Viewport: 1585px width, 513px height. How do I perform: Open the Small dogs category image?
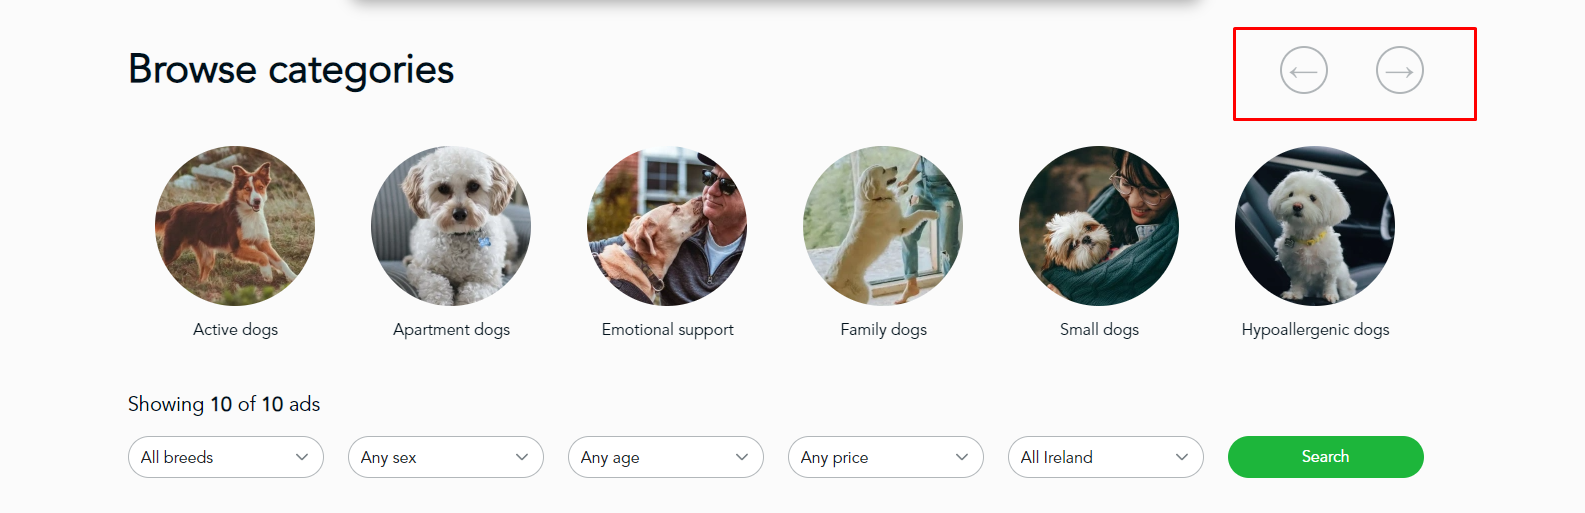pyautogui.click(x=1099, y=226)
